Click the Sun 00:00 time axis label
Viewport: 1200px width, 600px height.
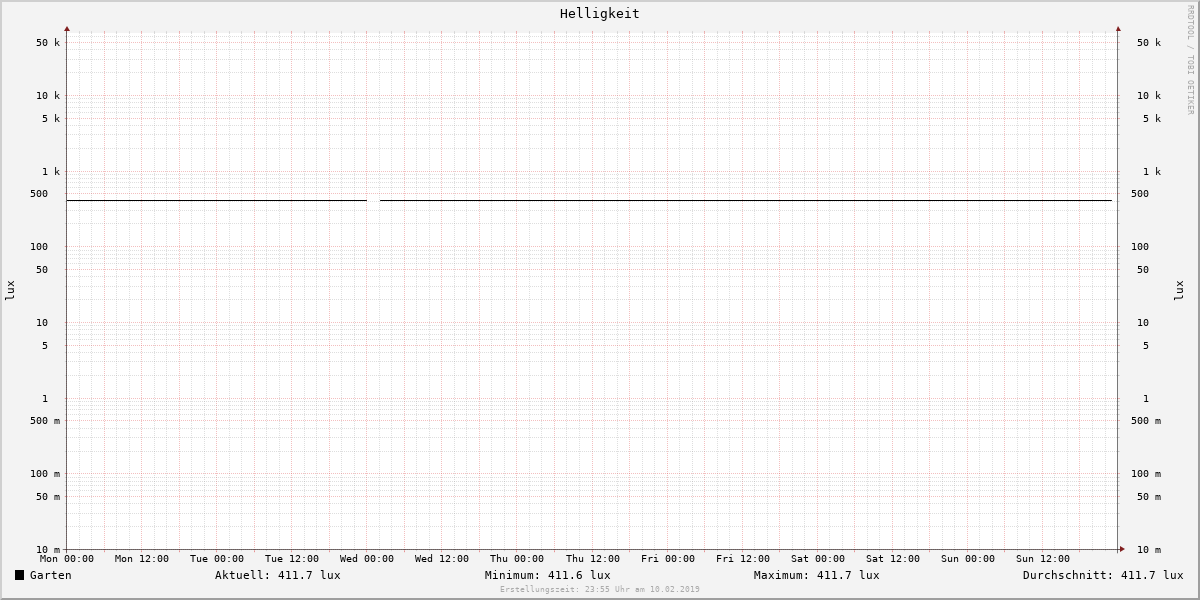(x=968, y=559)
